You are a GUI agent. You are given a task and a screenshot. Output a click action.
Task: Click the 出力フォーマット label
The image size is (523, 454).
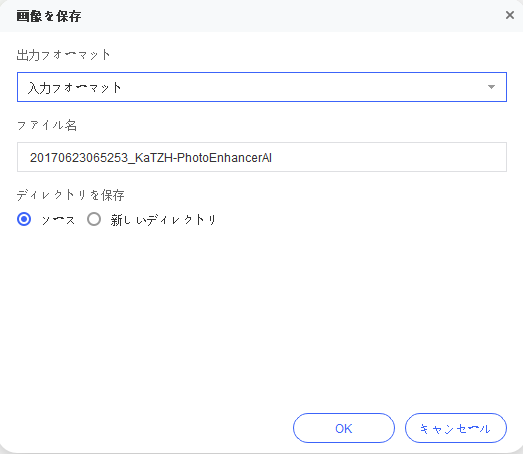[x=63, y=55]
